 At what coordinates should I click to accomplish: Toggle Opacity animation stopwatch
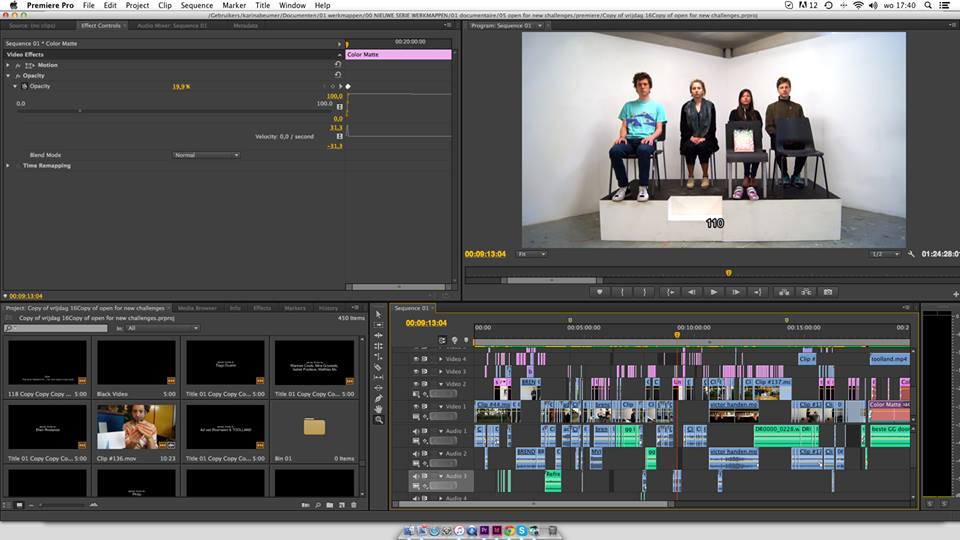pos(24,86)
